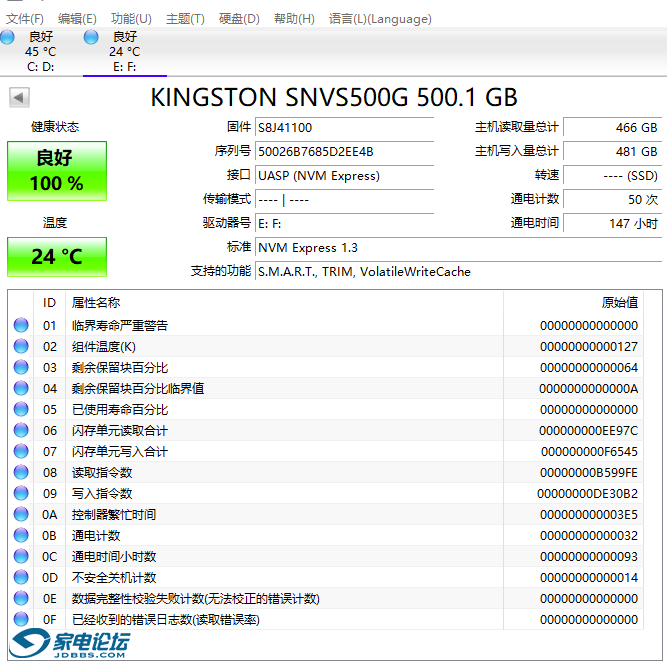Click the status dot for attribute 0D
667x669 pixels.
click(x=21, y=577)
